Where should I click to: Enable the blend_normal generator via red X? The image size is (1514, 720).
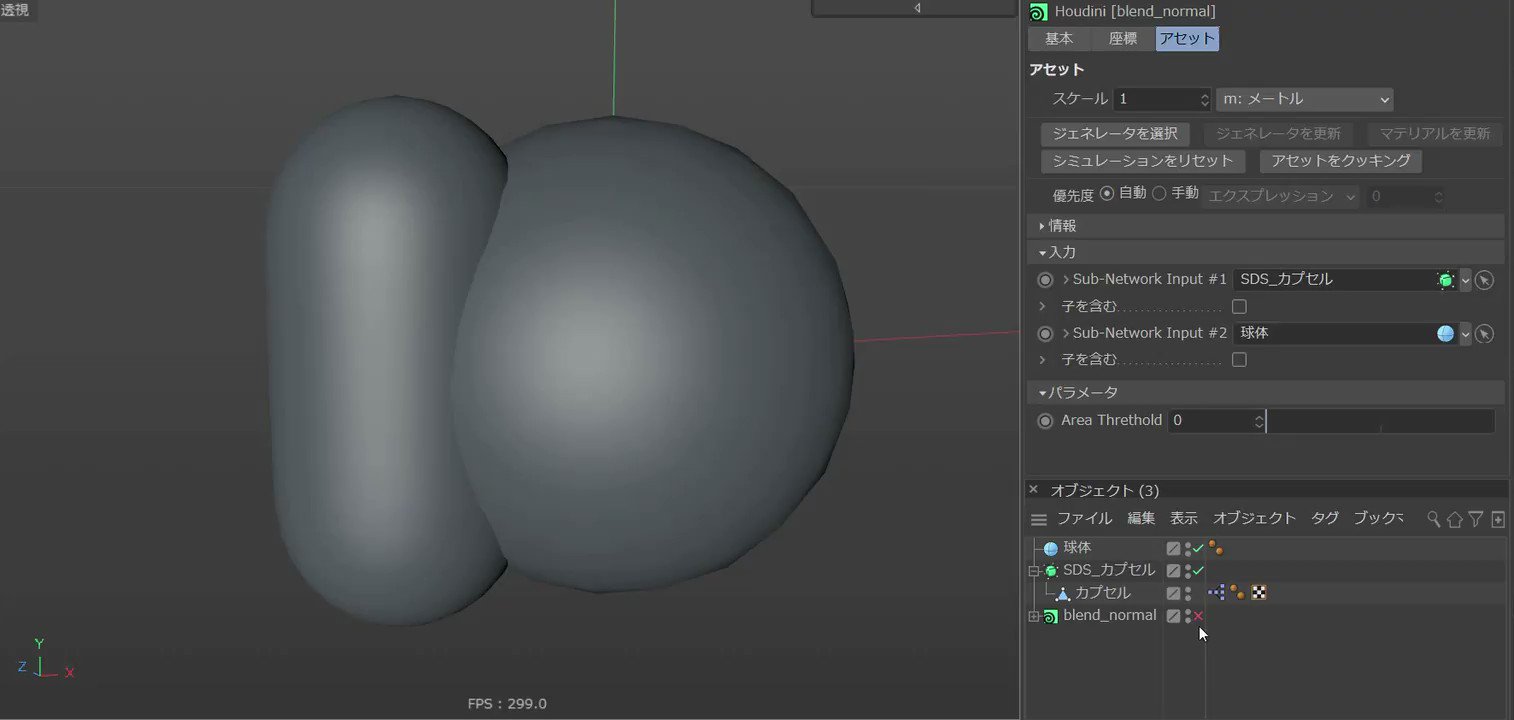(x=1198, y=616)
